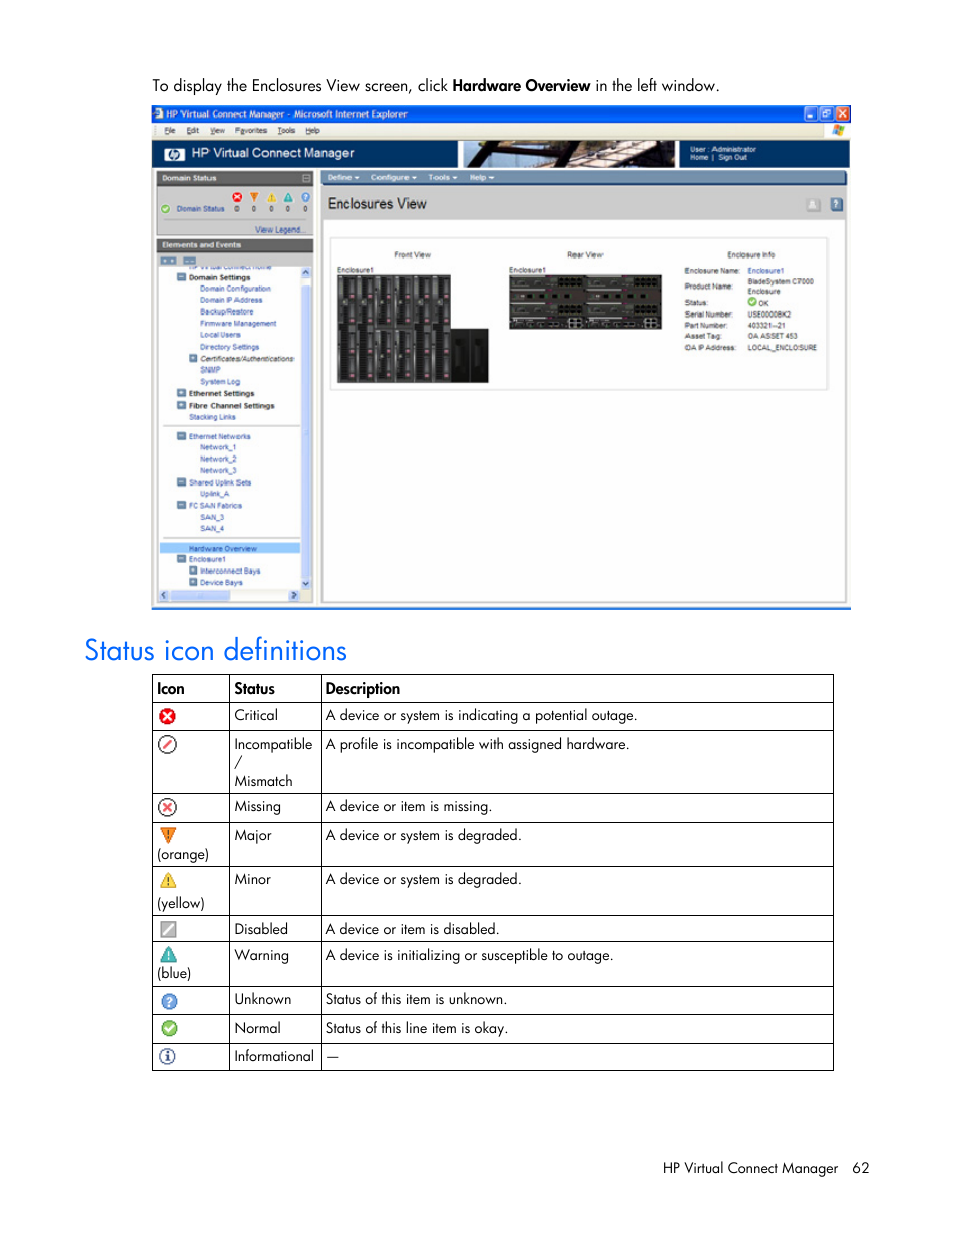The image size is (954, 1235).
Task: Click the Informational icon in the status table
Action: coord(168,1056)
